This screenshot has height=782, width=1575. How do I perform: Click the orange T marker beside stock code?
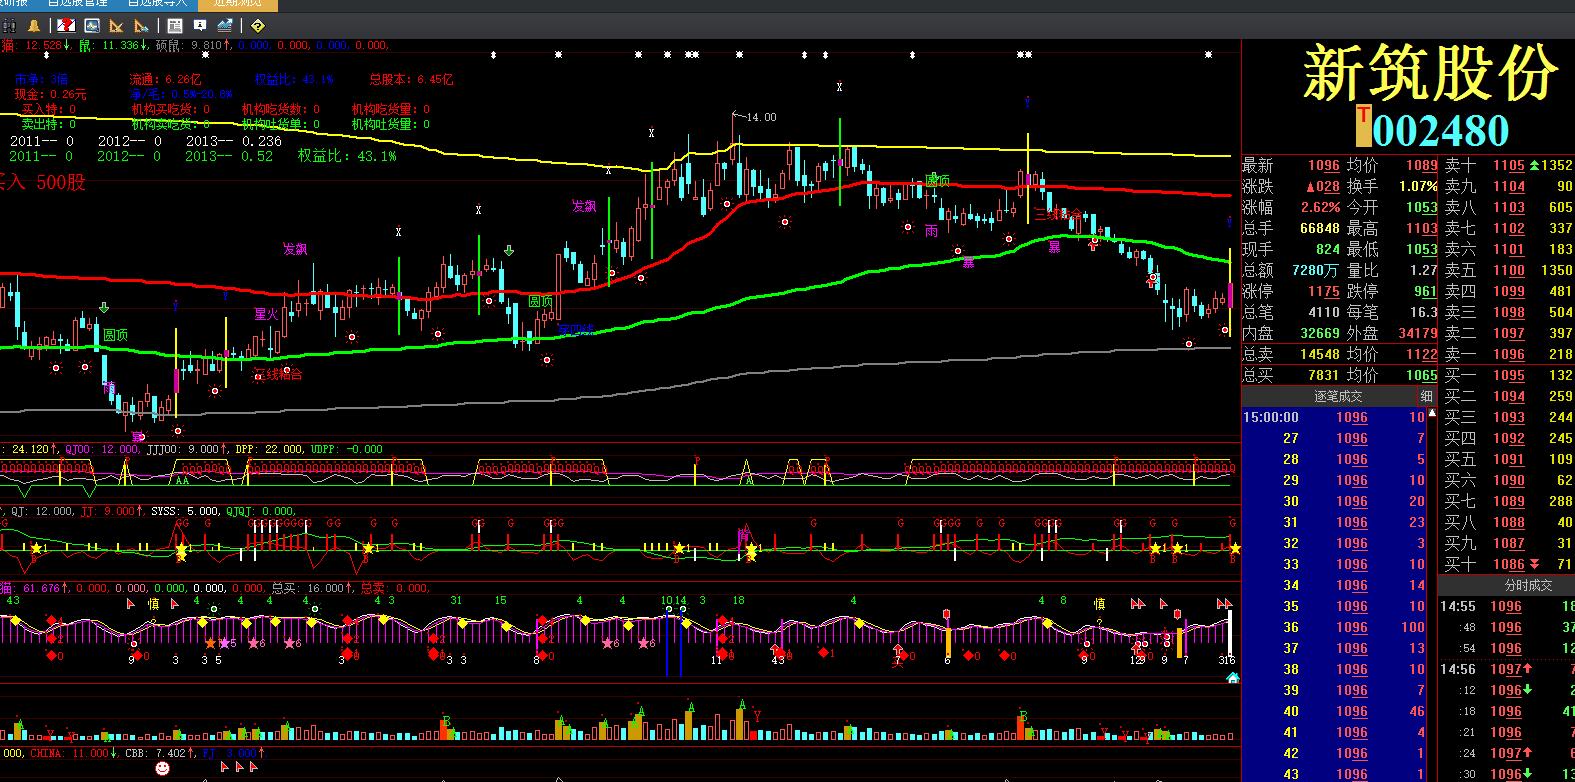click(1363, 125)
